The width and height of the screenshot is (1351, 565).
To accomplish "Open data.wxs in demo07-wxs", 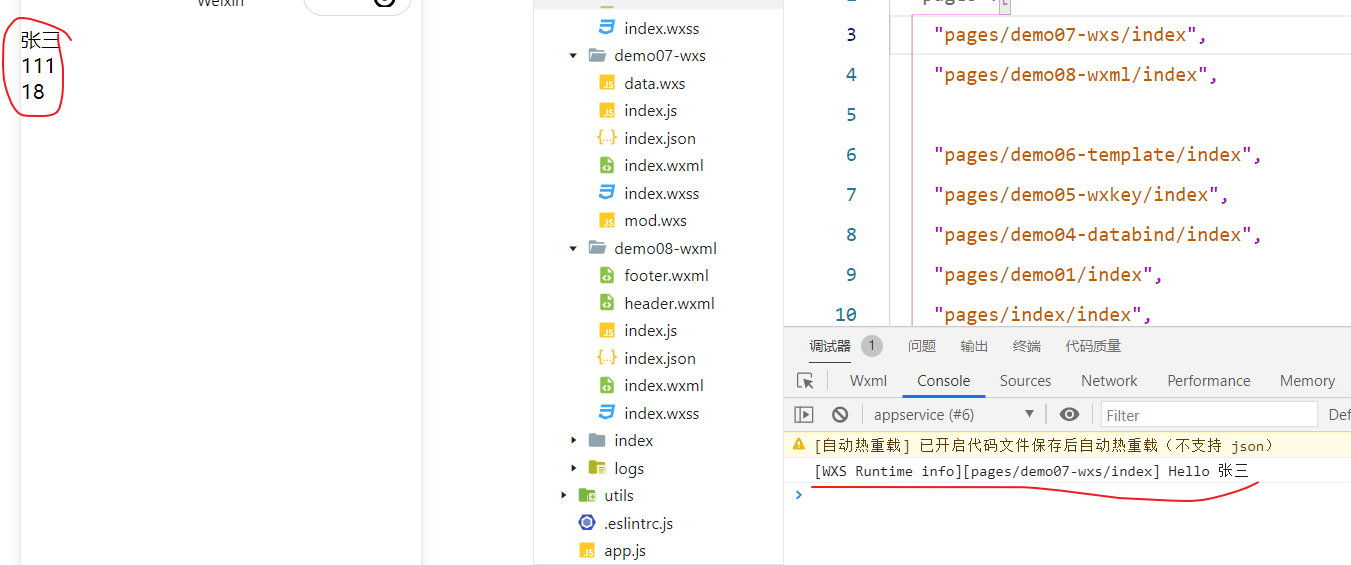I will click(x=655, y=84).
